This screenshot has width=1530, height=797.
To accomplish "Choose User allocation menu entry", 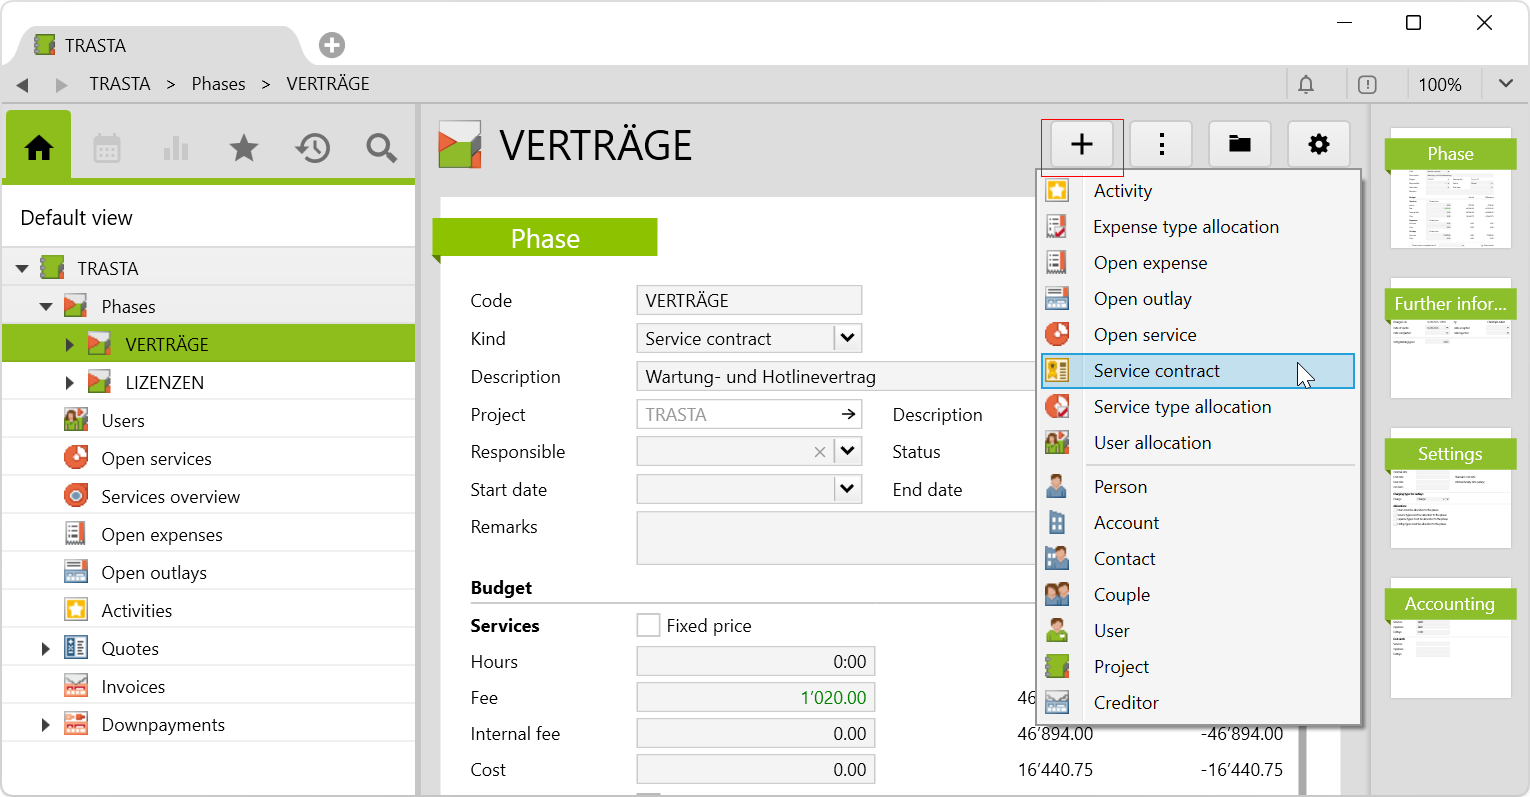I will point(1152,443).
